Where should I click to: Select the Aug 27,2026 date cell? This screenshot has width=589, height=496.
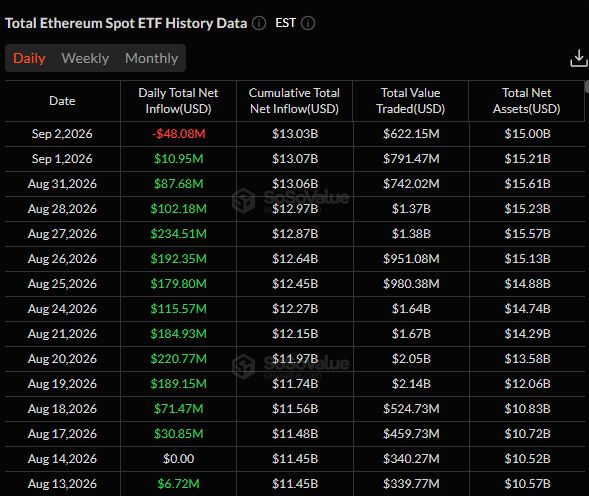[62, 234]
